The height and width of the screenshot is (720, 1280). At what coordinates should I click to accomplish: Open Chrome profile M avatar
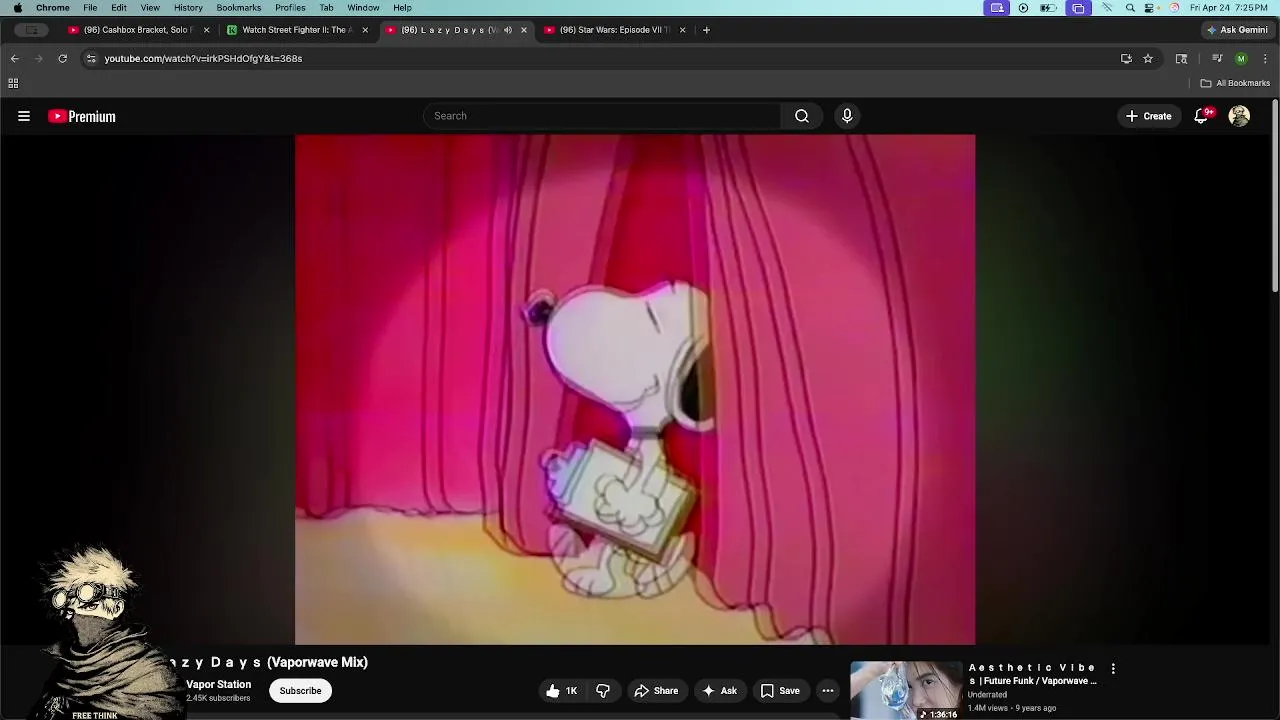pos(1241,58)
